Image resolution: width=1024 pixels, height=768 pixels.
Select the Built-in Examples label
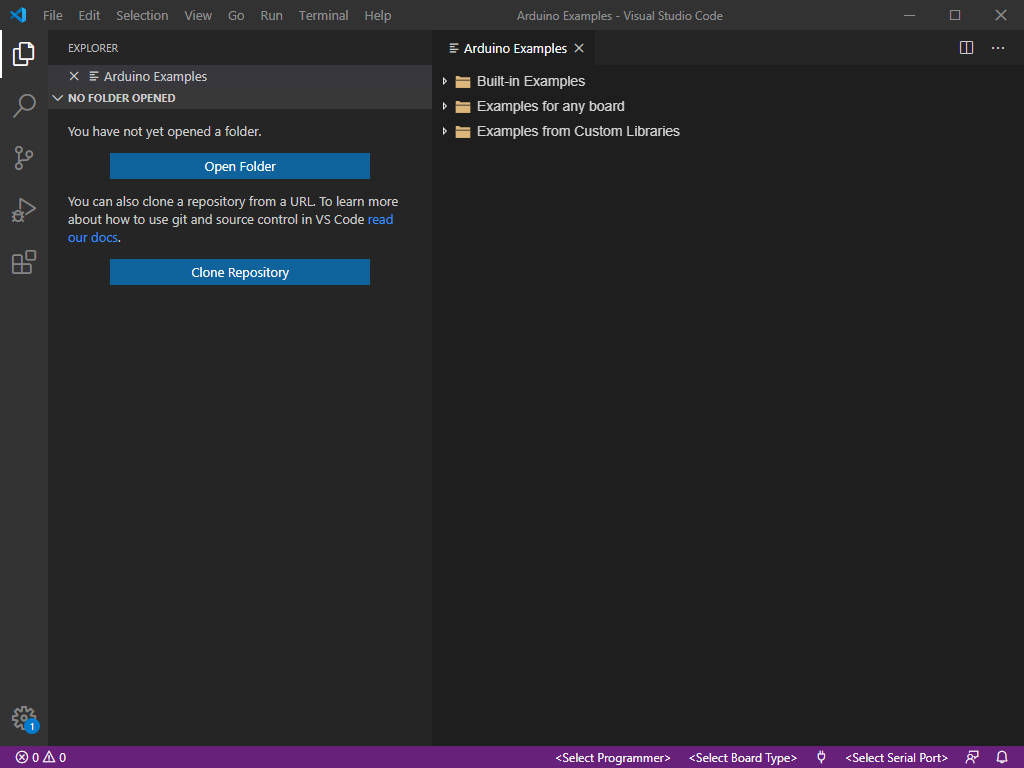coord(531,81)
